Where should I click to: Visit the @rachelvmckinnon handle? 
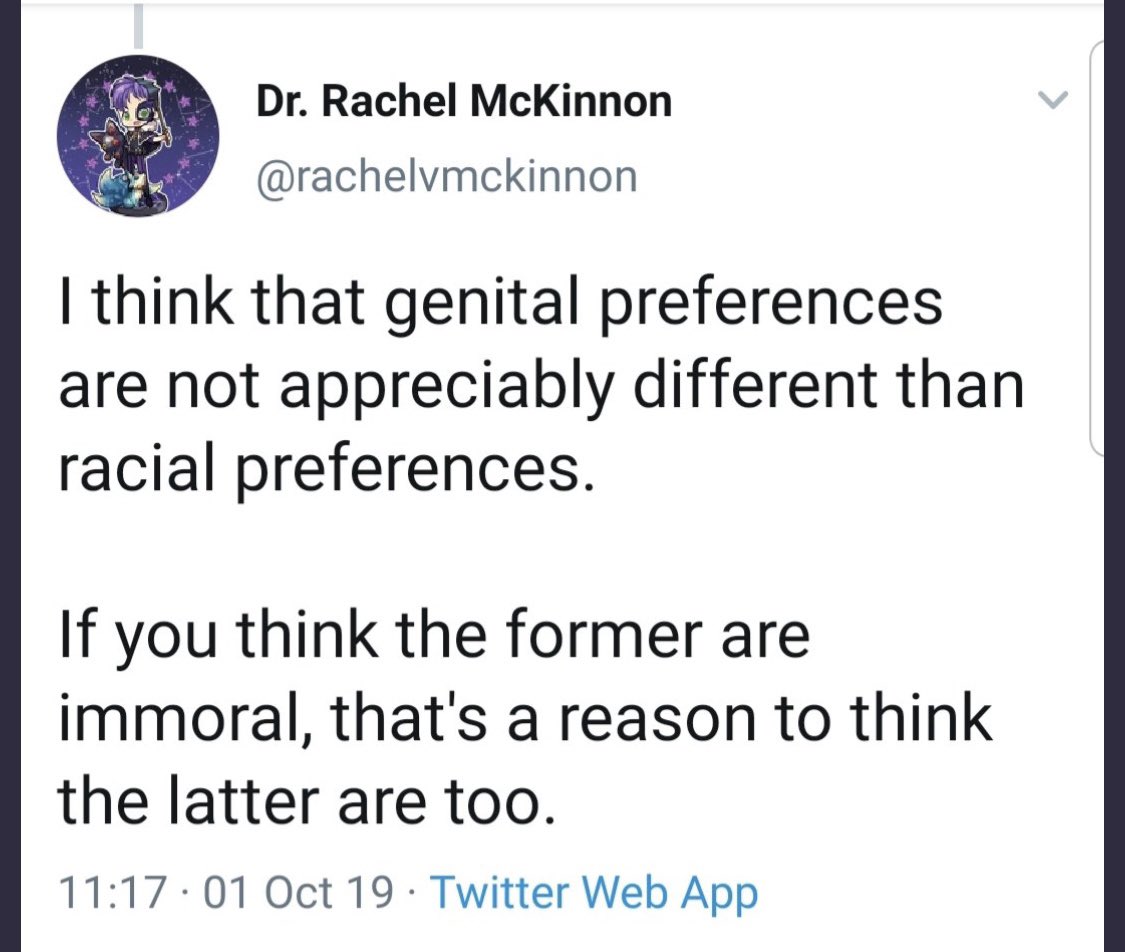click(446, 176)
